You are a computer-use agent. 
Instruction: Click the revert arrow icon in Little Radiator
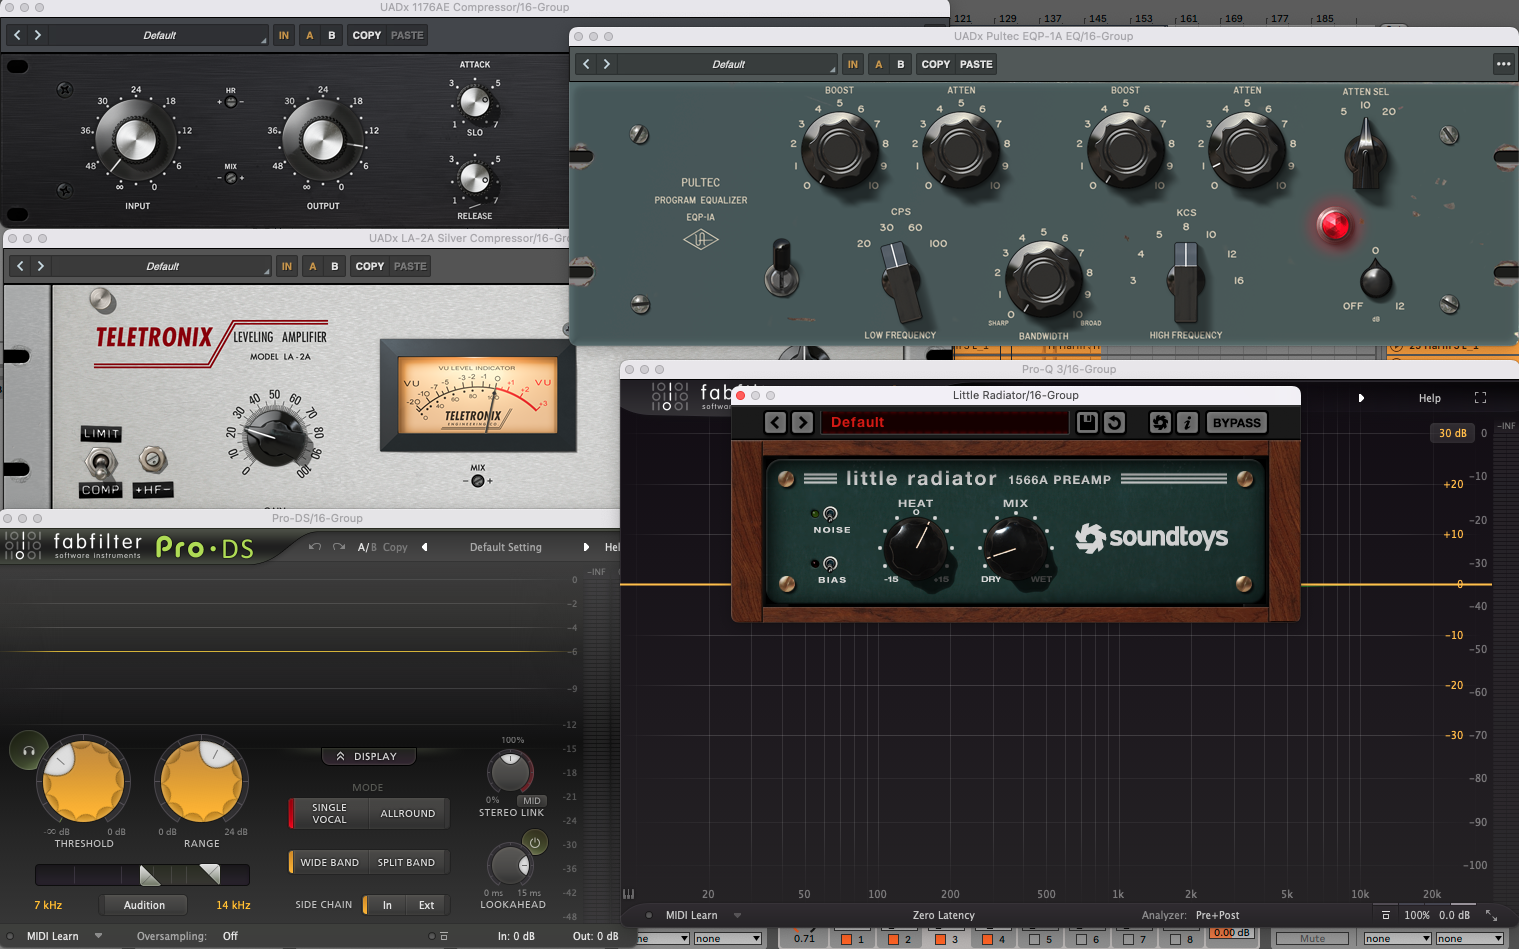[x=1114, y=423]
